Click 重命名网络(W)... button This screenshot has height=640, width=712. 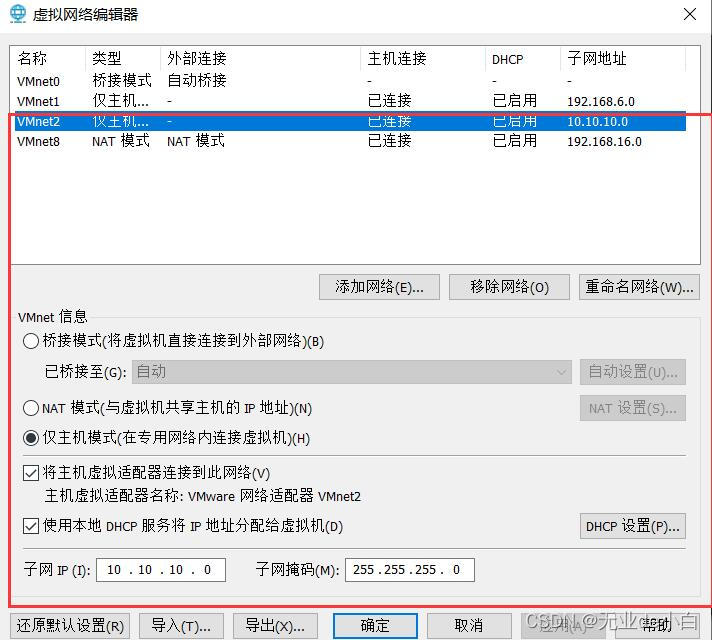(x=639, y=287)
